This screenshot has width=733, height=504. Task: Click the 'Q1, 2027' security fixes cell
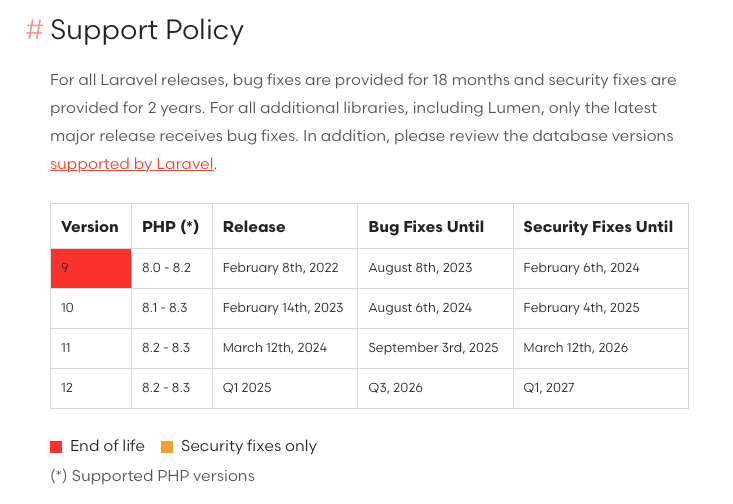[549, 388]
